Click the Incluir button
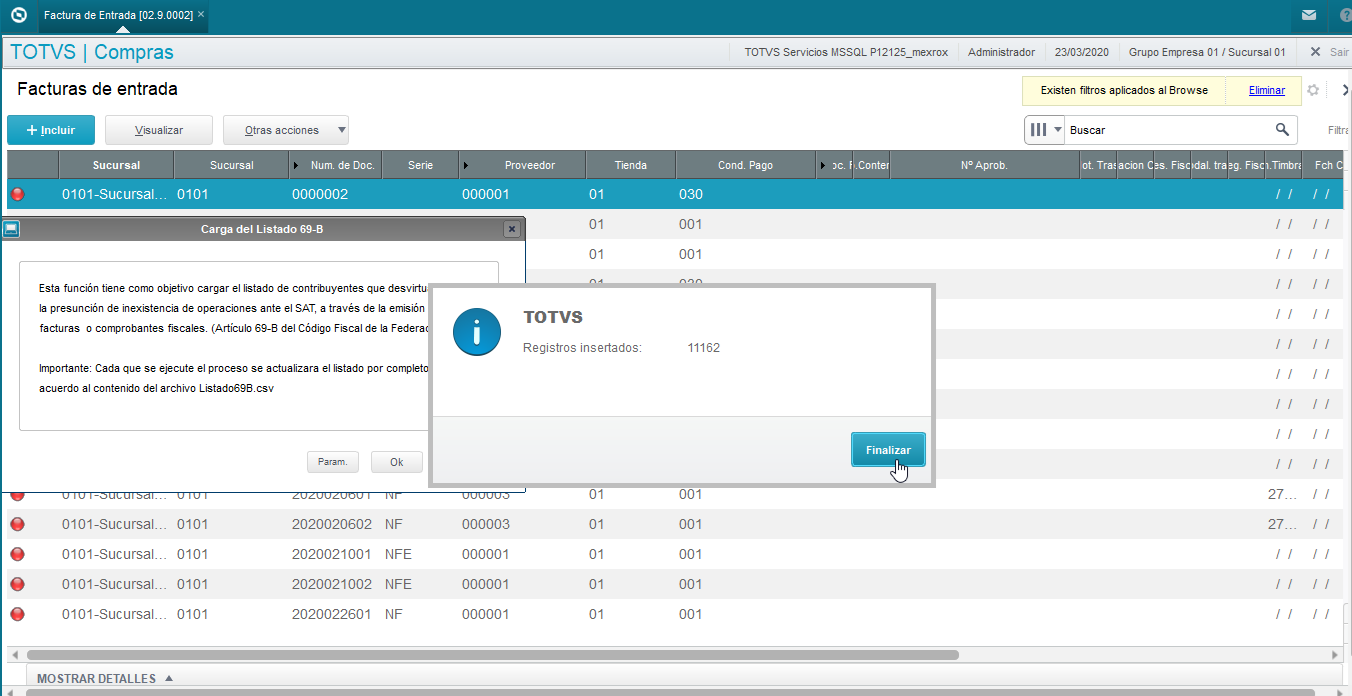This screenshot has width=1352, height=696. 51,130
